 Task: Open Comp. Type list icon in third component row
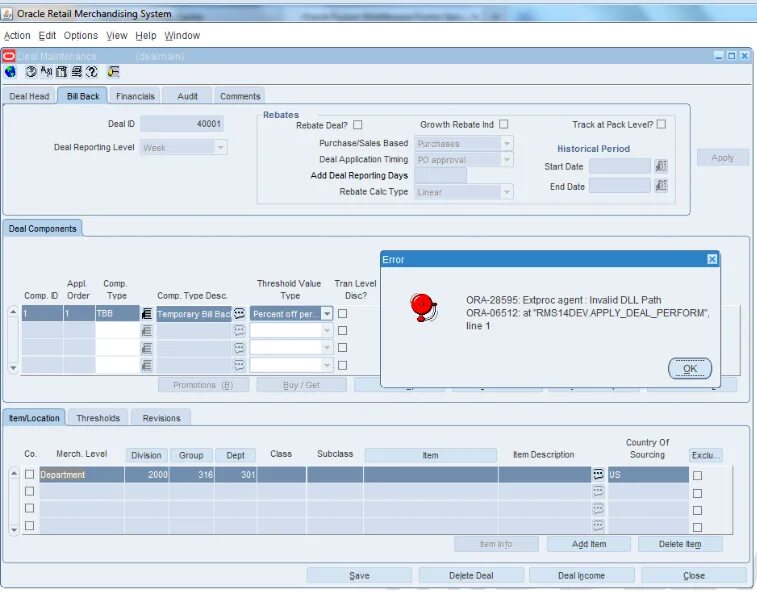point(147,348)
